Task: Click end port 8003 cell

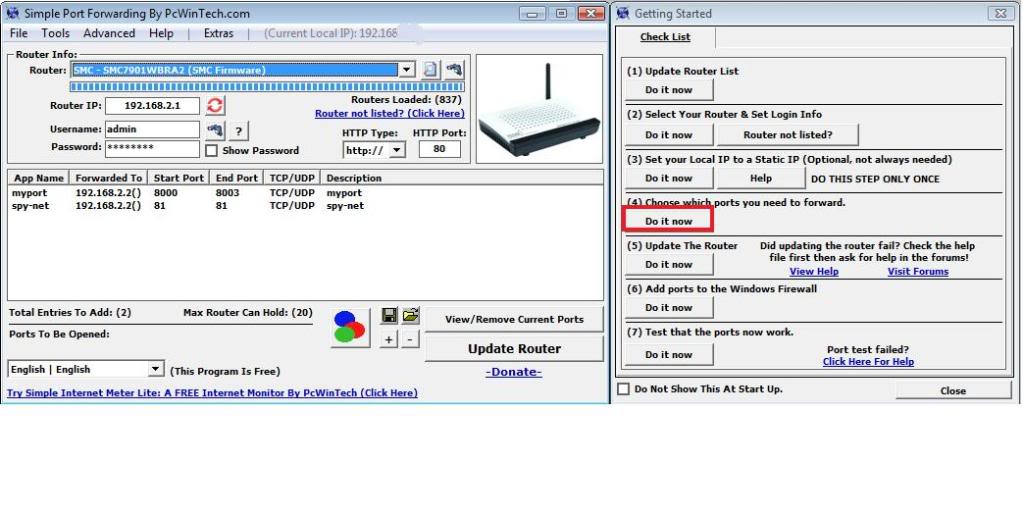Action: (228, 193)
